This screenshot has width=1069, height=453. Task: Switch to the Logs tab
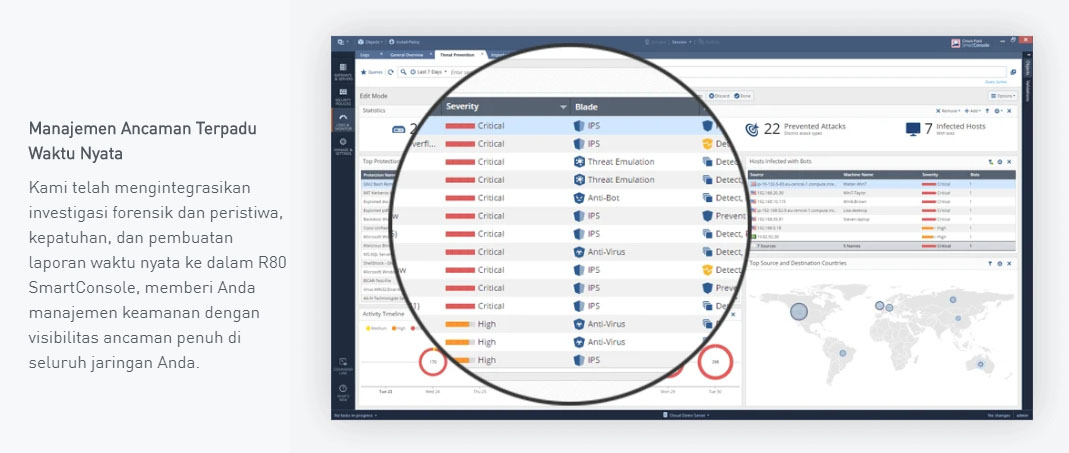click(x=365, y=55)
